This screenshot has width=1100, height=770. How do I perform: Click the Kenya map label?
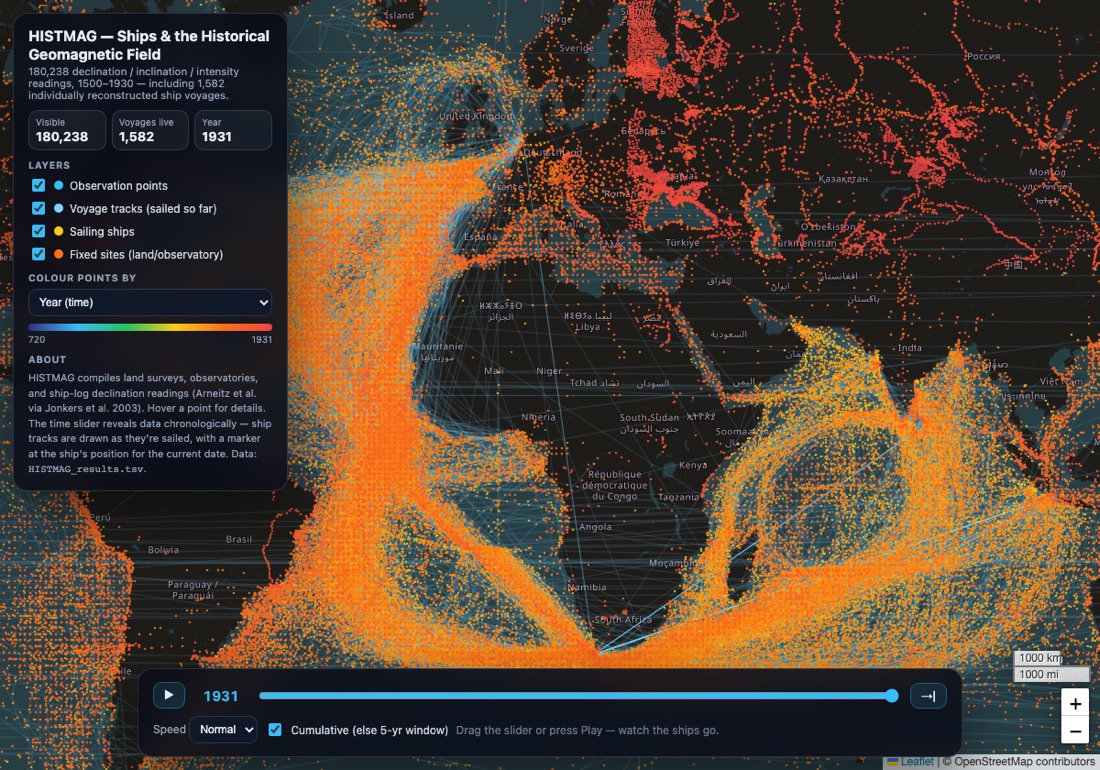693,465
